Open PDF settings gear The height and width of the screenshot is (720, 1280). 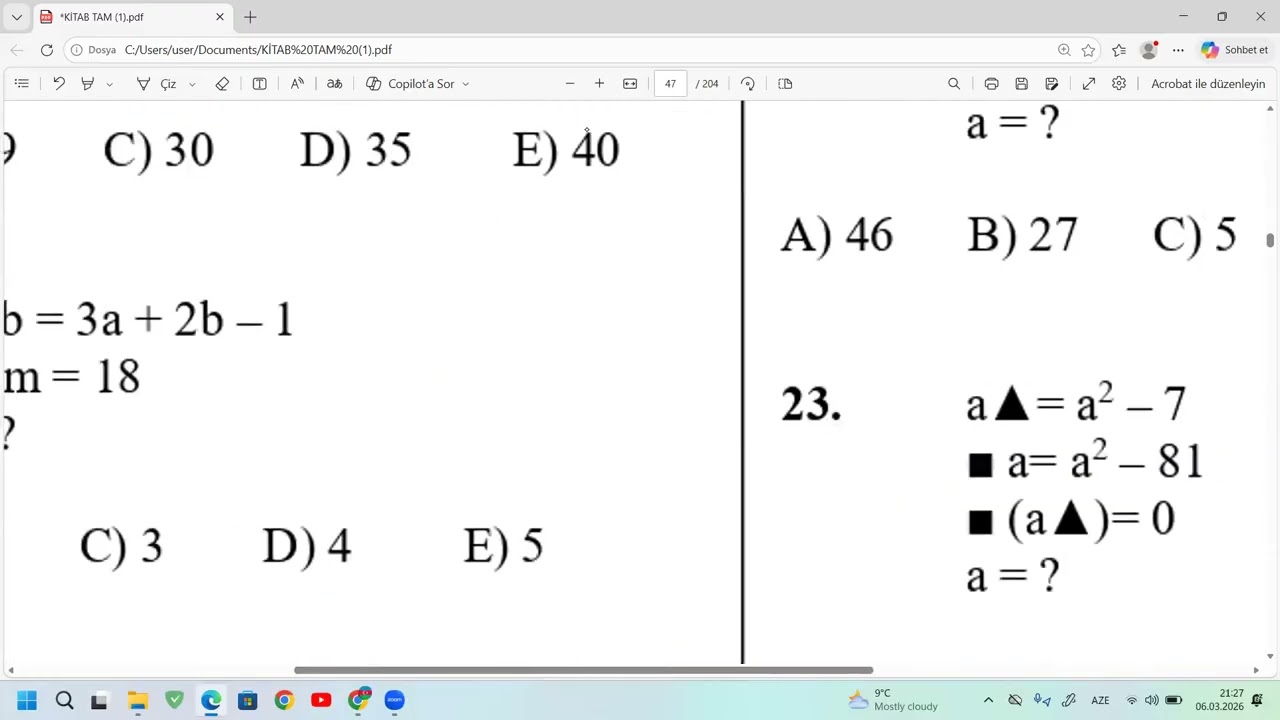click(x=1119, y=84)
